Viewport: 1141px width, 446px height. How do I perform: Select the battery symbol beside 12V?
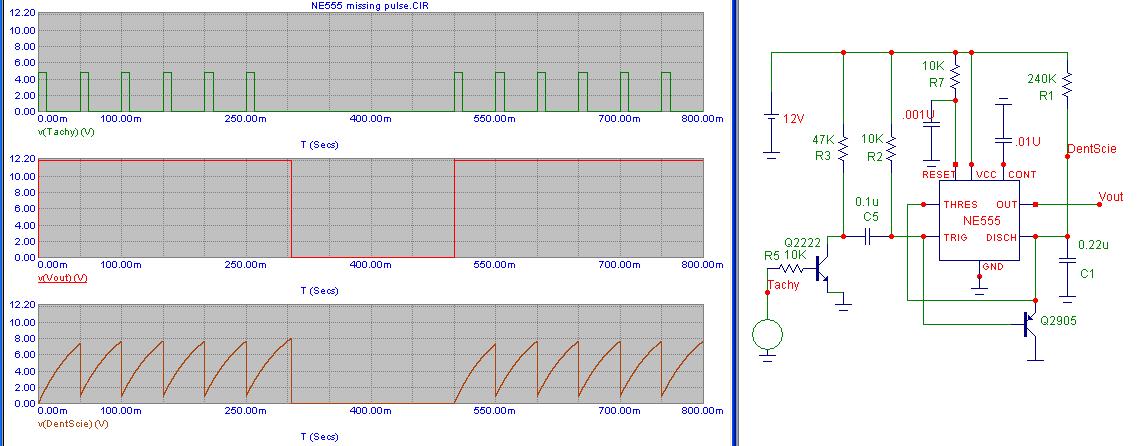click(771, 119)
